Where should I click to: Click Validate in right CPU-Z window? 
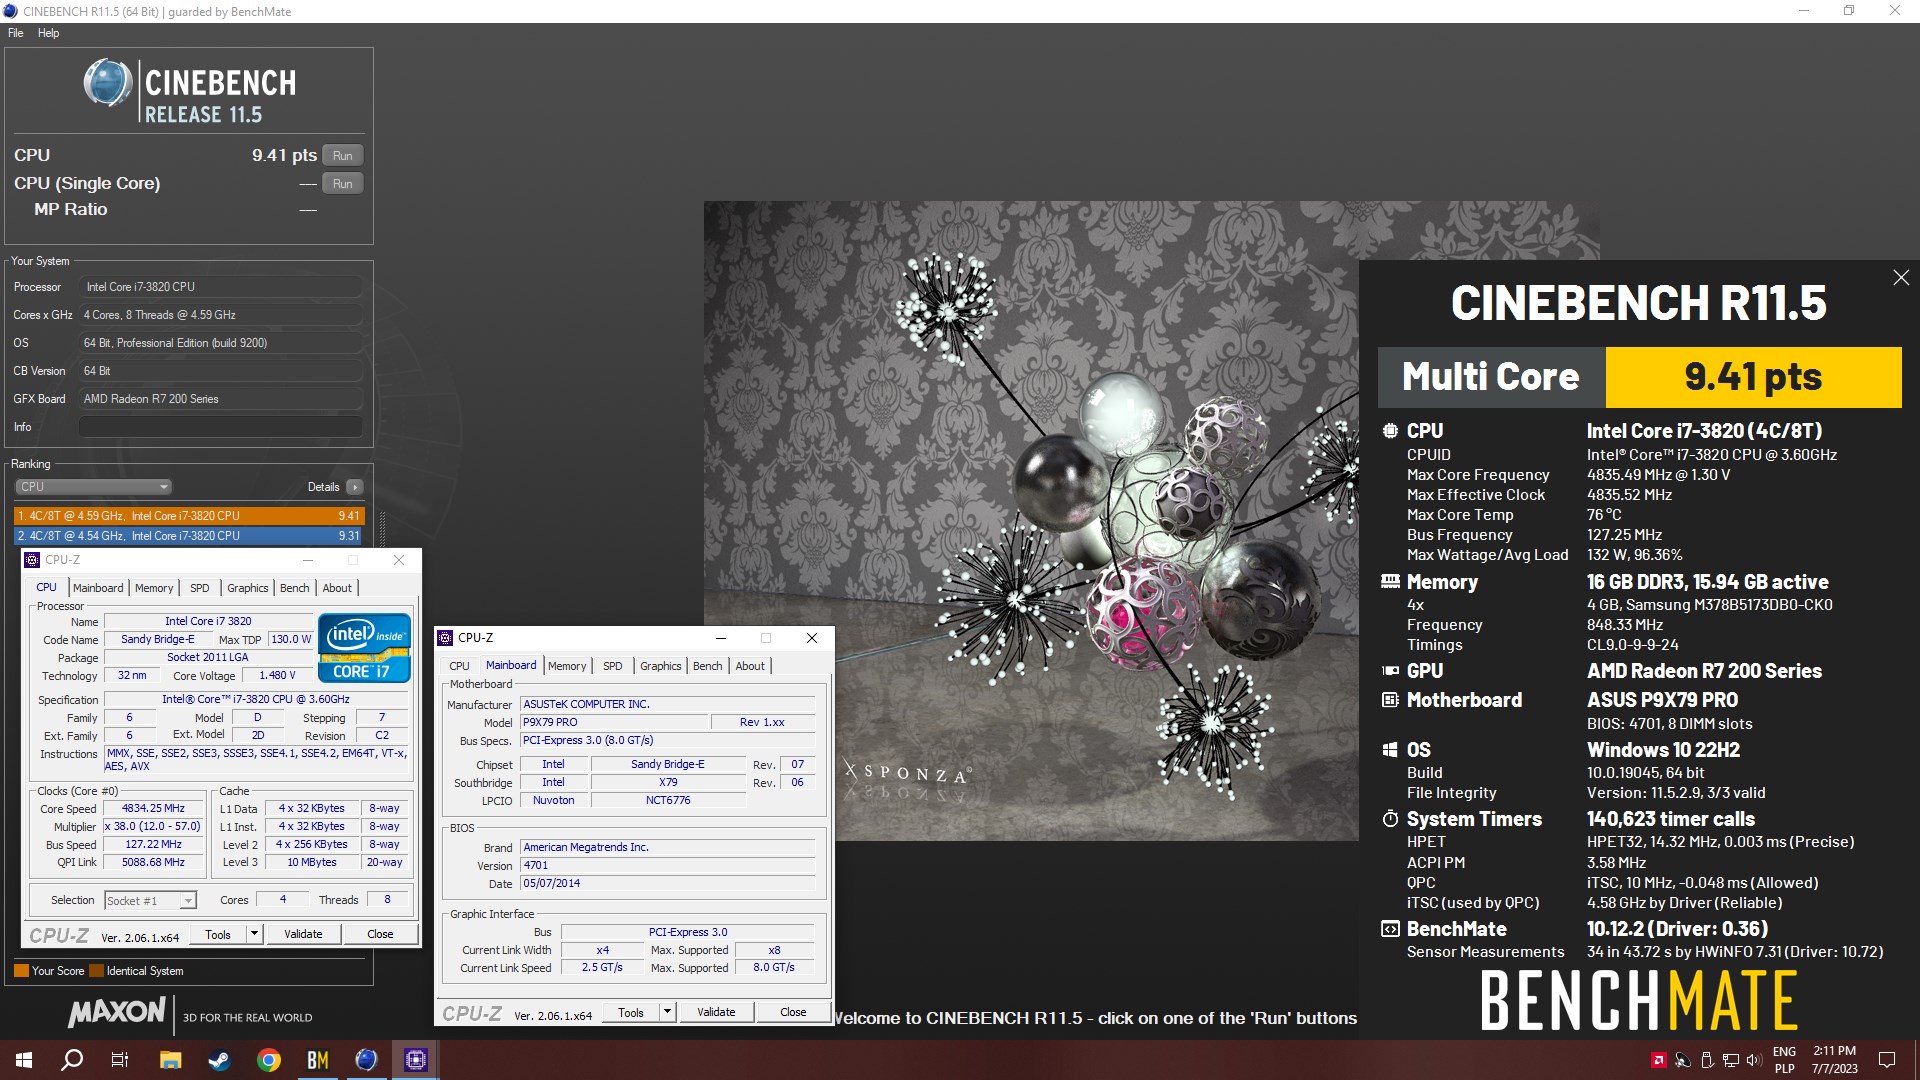click(716, 1013)
